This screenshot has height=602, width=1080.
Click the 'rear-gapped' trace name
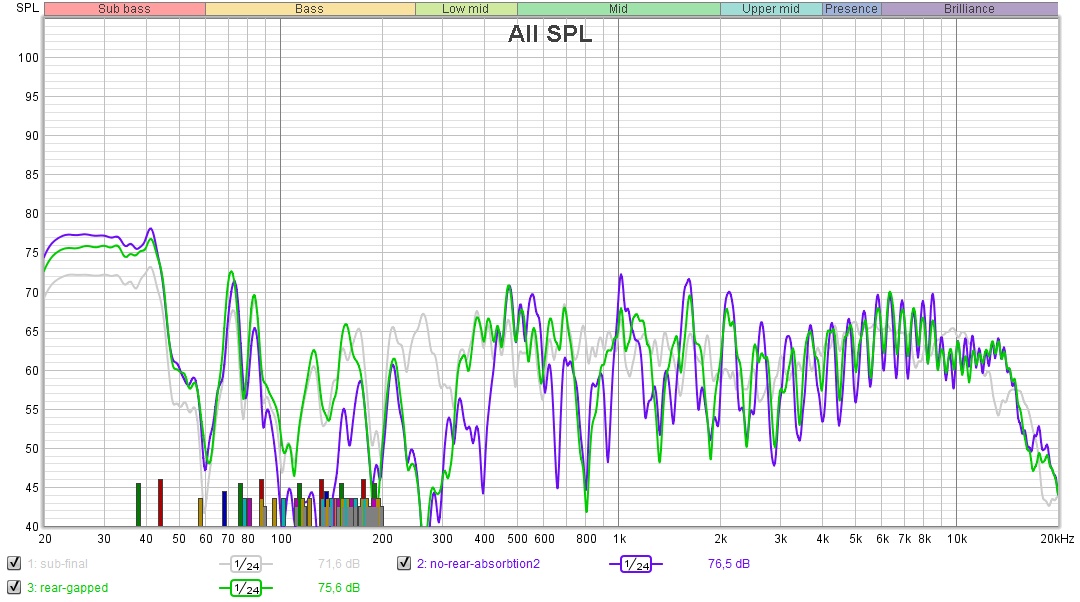pyautogui.click(x=67, y=588)
